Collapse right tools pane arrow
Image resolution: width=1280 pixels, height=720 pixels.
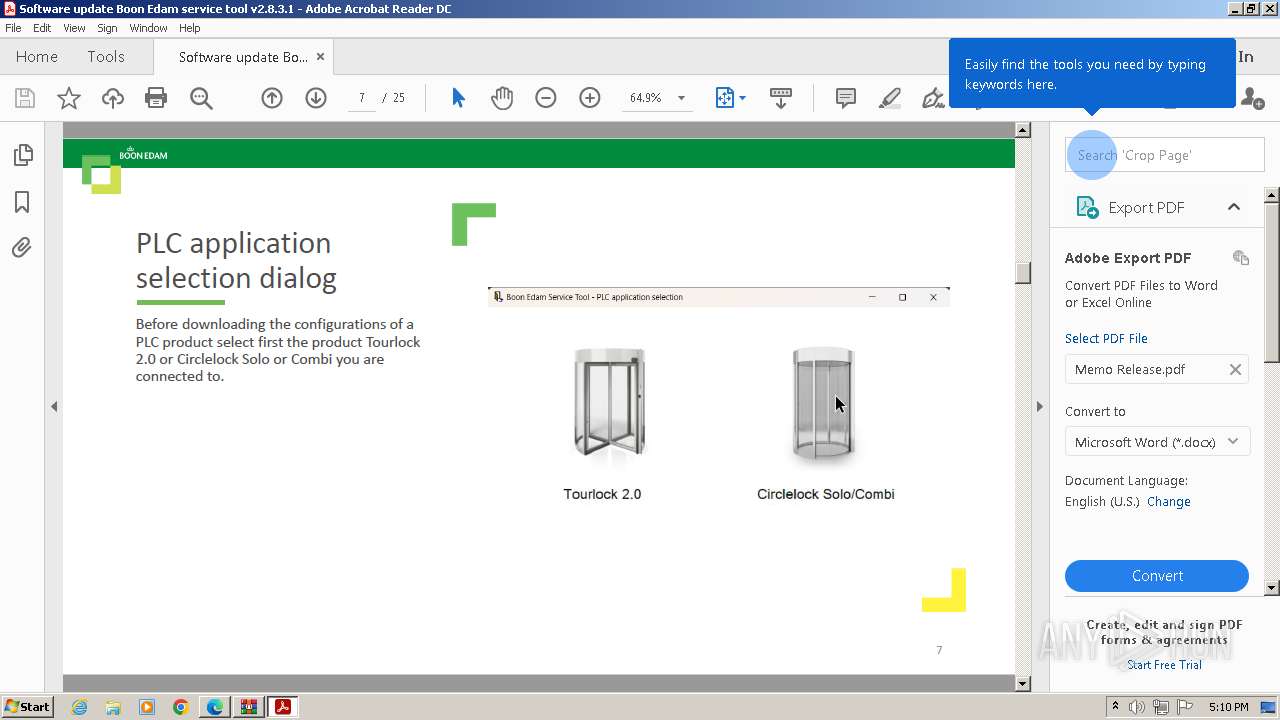coord(1039,406)
